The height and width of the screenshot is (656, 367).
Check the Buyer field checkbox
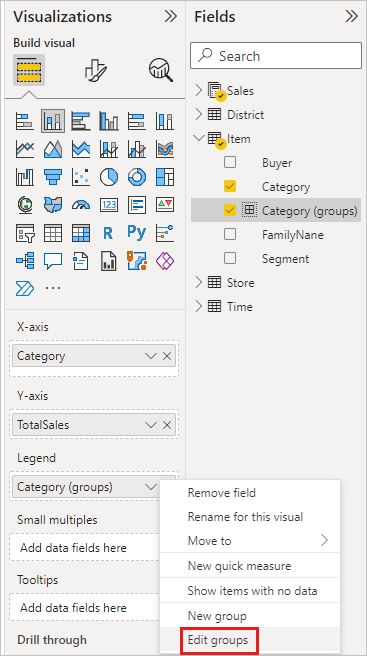click(230, 162)
